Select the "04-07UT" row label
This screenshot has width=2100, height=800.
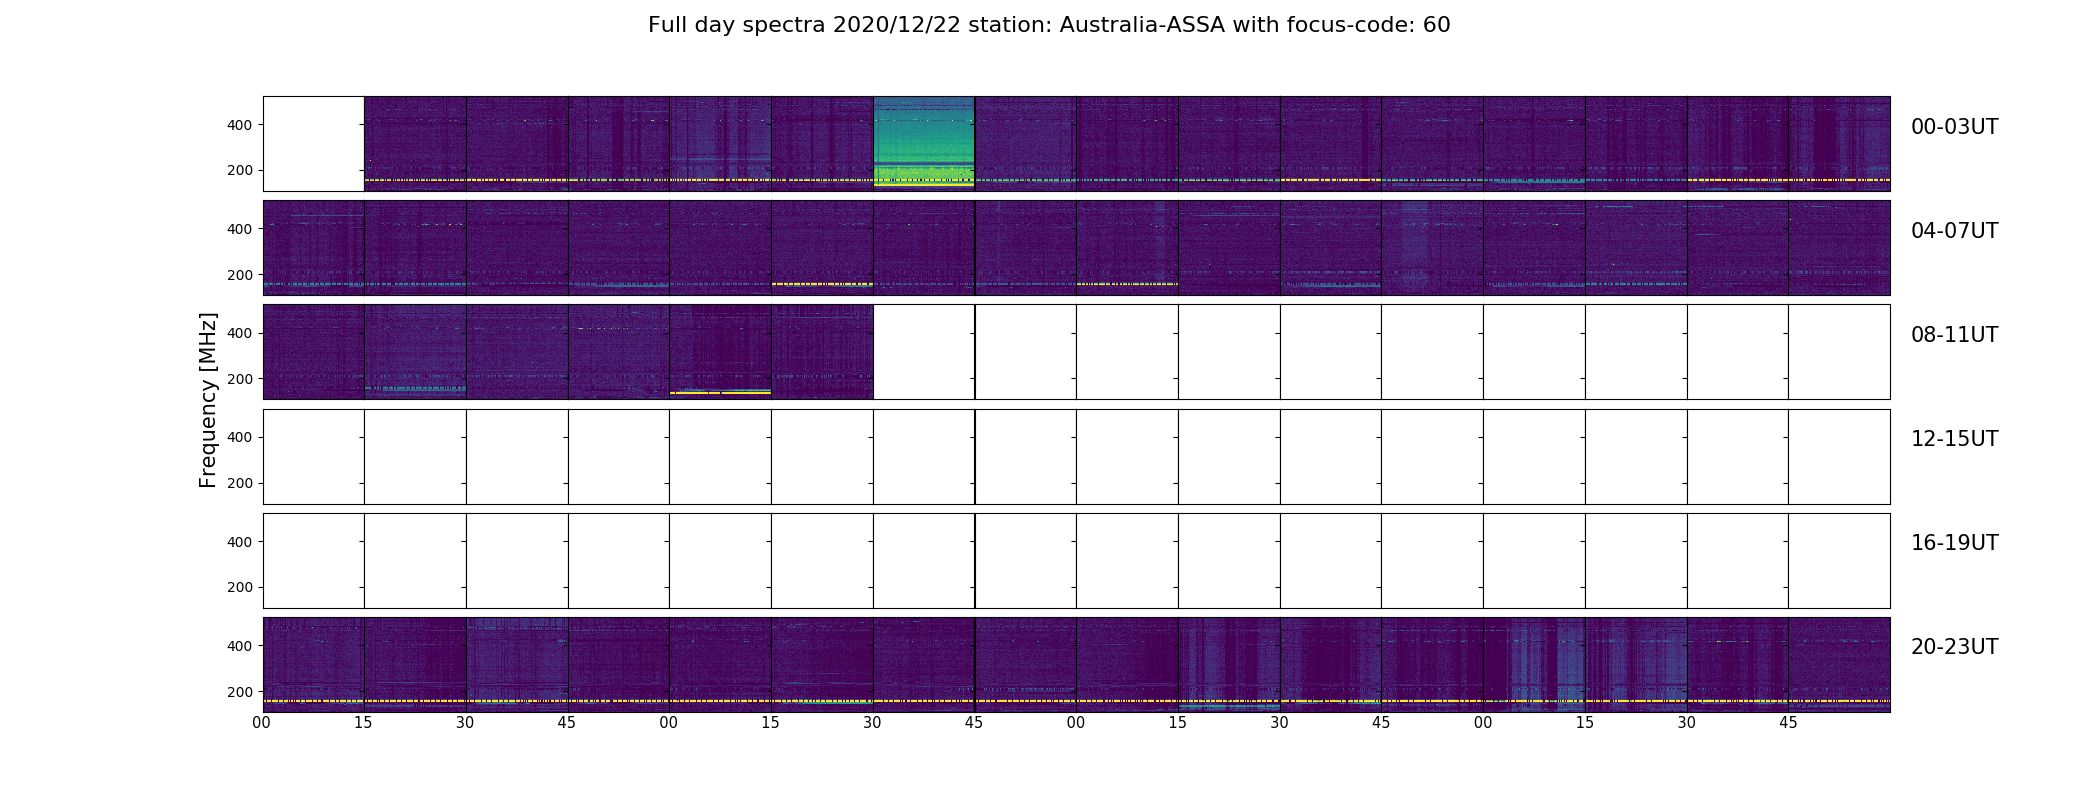1954,231
